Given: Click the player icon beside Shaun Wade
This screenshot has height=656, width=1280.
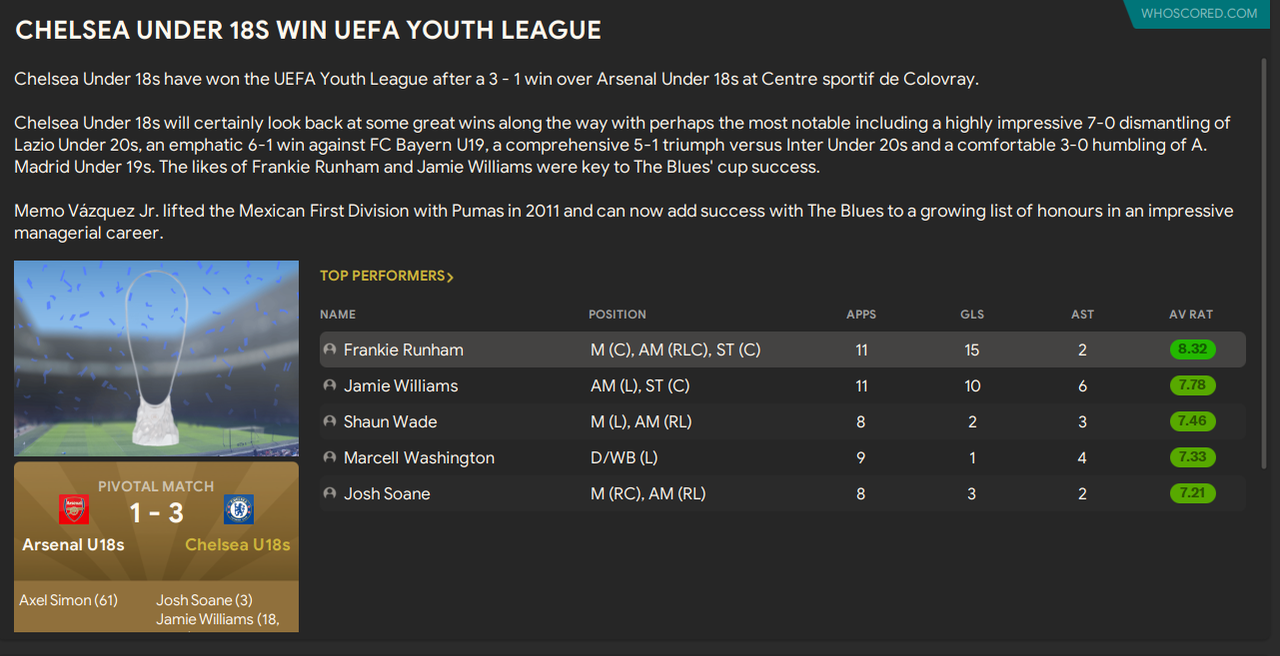Looking at the screenshot, I should 329,422.
